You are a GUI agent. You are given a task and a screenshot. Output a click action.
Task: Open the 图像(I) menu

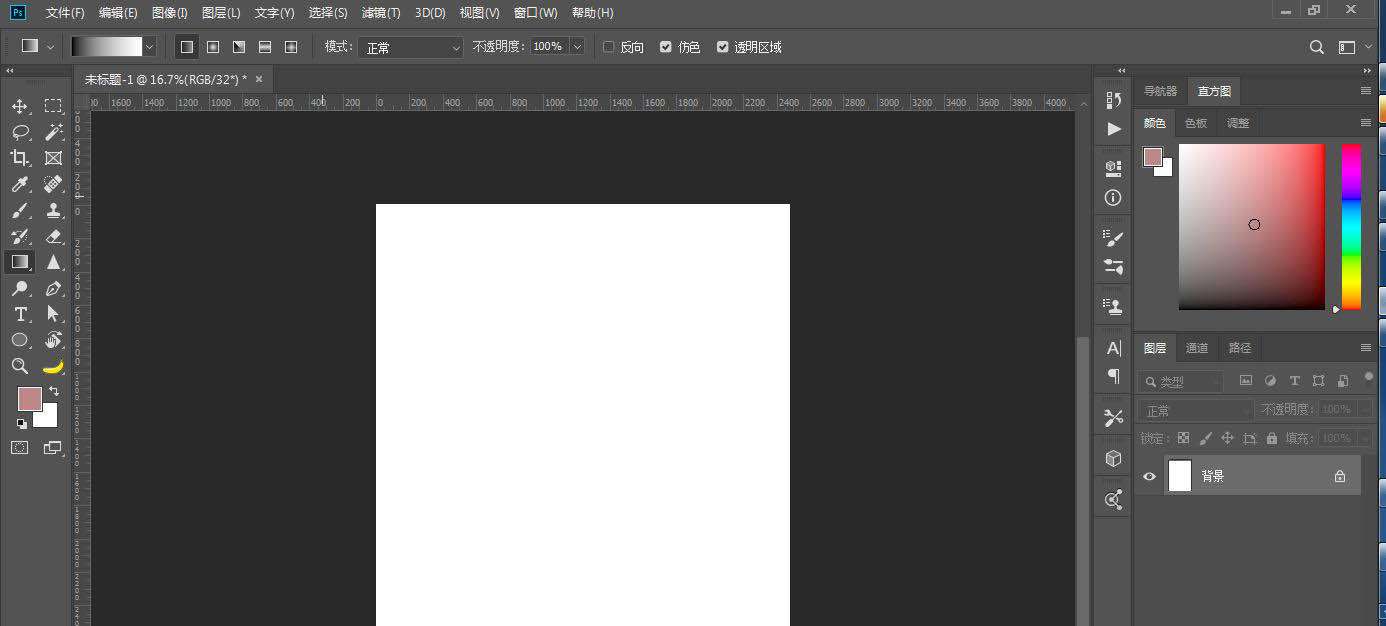tap(170, 13)
